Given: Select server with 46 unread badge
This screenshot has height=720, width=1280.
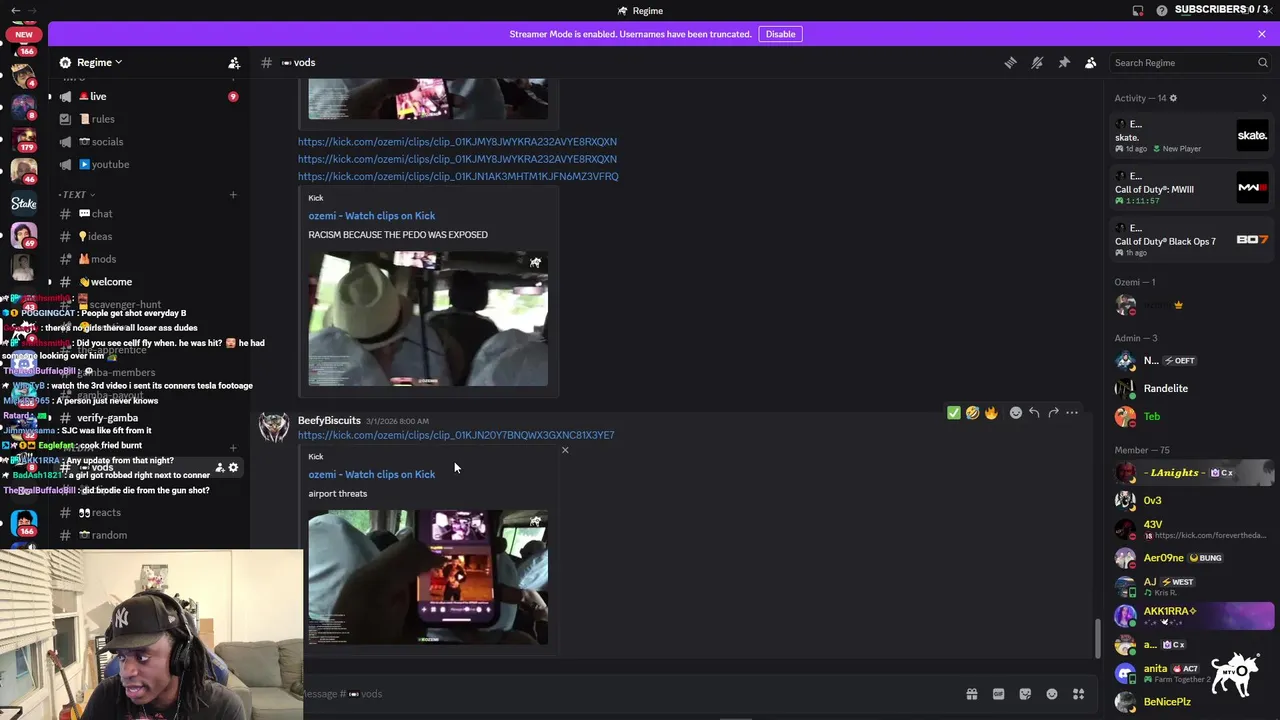Looking at the screenshot, I should [24, 171].
